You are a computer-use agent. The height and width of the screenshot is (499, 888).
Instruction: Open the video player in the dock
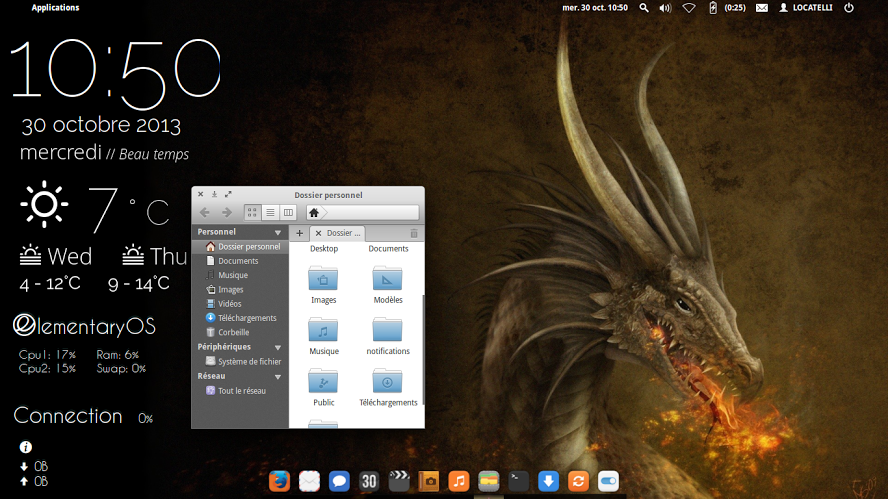[399, 481]
